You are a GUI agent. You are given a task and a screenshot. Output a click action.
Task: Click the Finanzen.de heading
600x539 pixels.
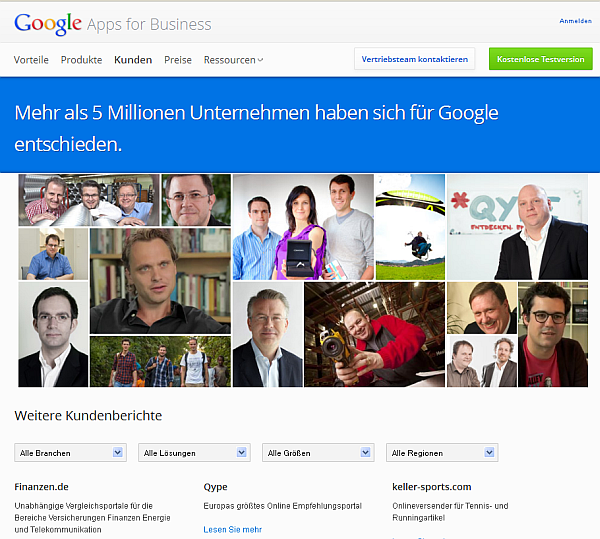(41, 487)
